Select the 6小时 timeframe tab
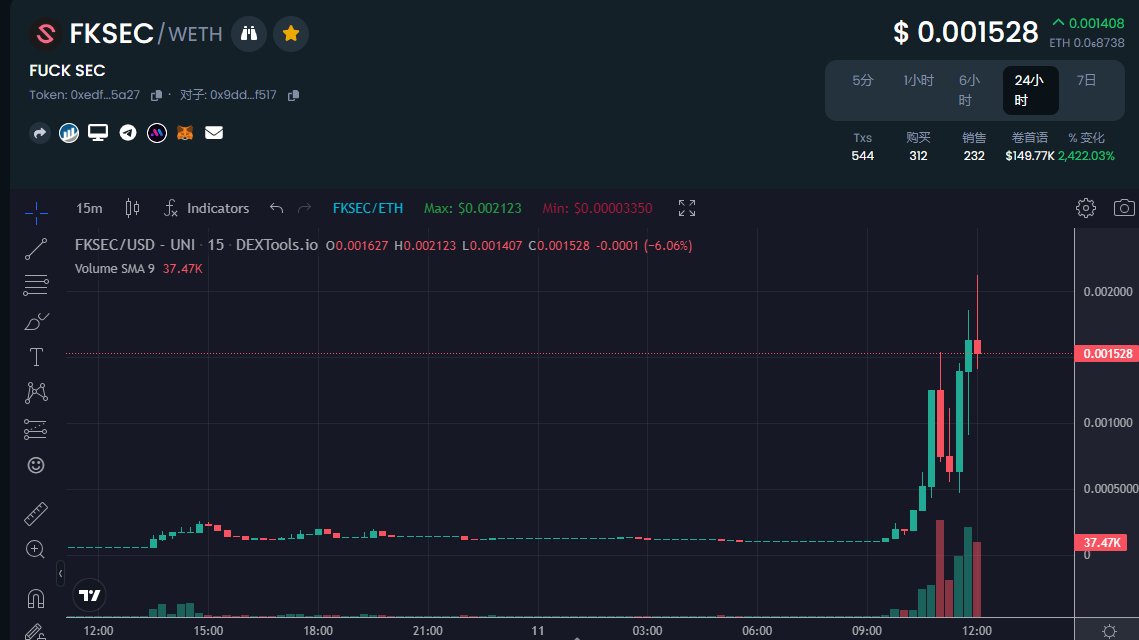Image resolution: width=1139 pixels, height=640 pixels. coord(969,90)
